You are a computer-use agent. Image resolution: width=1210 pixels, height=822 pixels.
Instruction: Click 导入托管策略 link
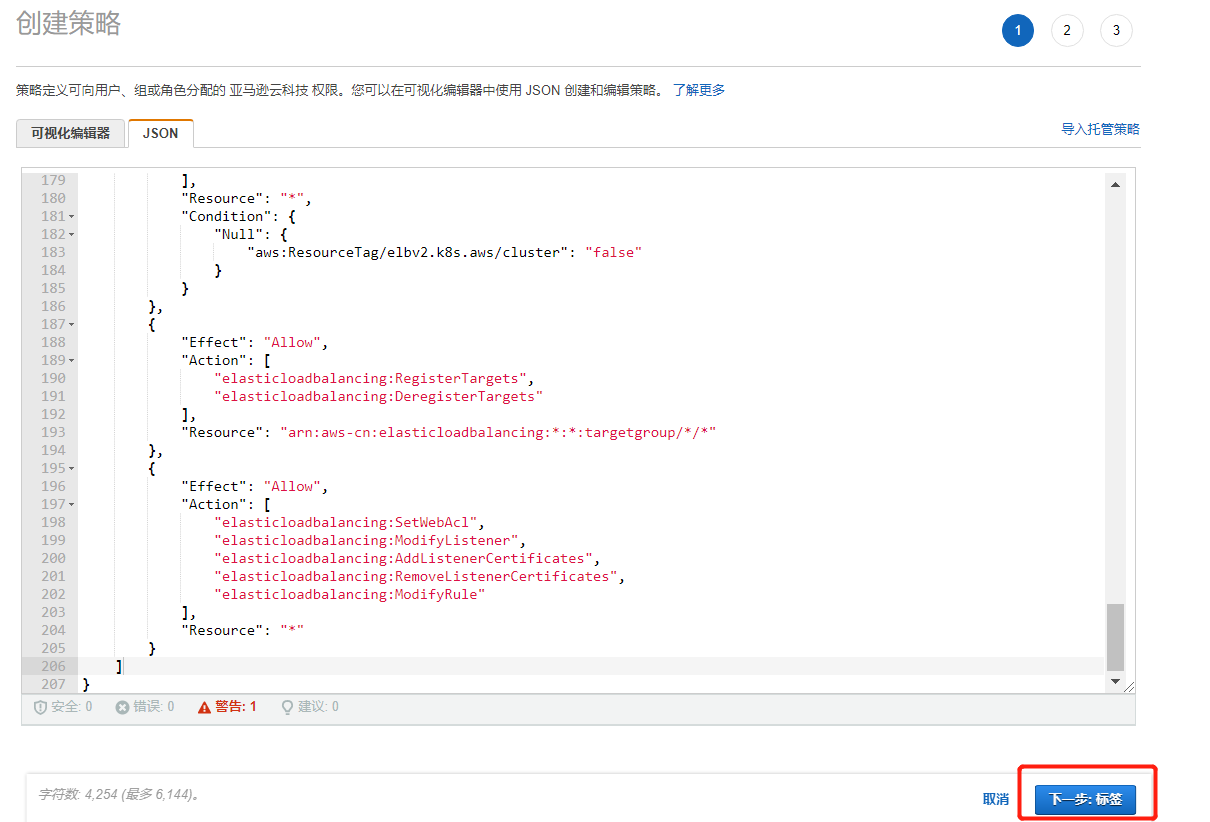click(1100, 129)
